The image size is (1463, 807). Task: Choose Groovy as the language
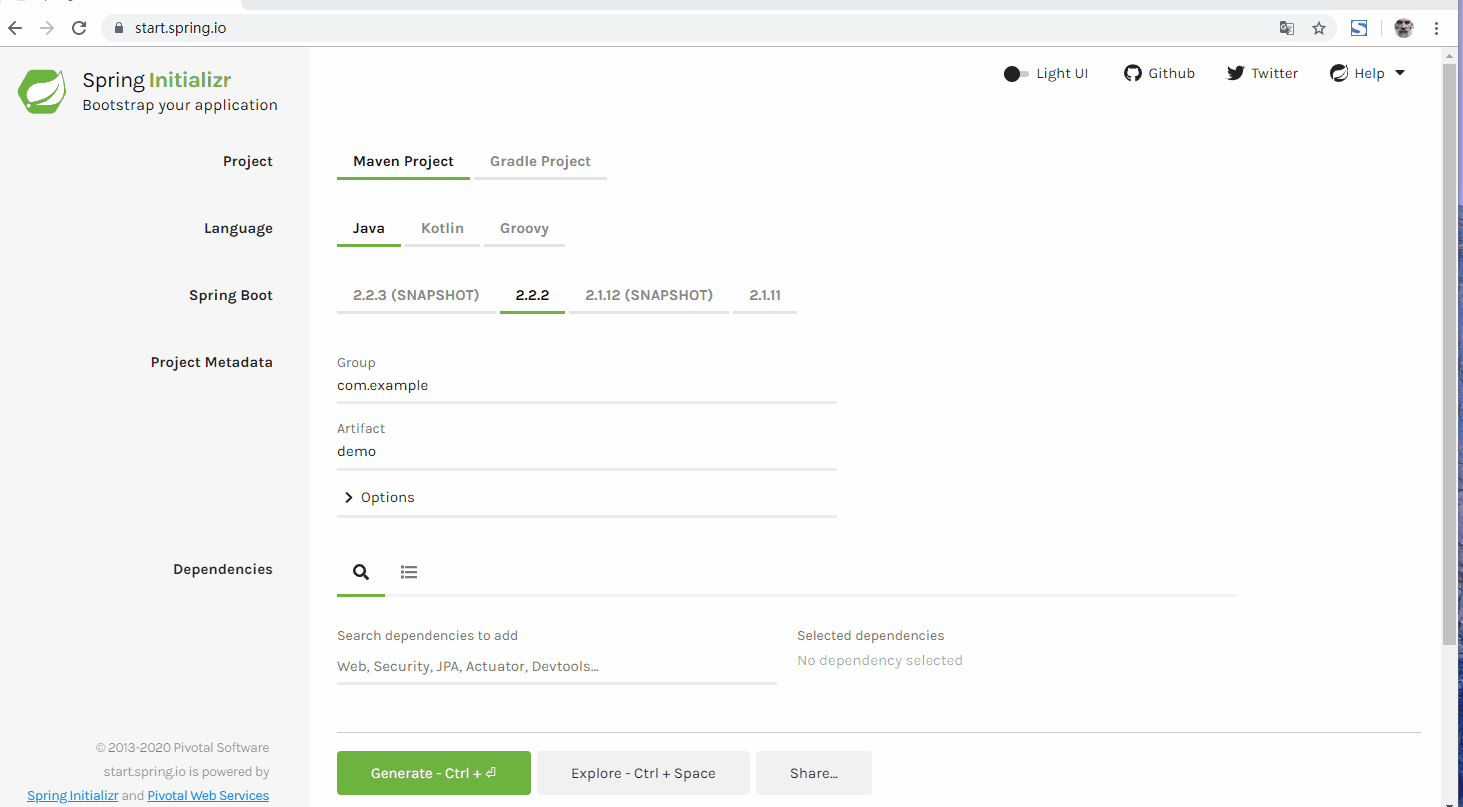(525, 229)
